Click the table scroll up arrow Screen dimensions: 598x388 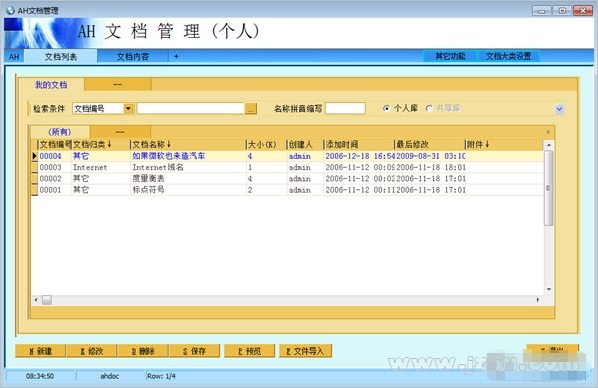click(548, 145)
